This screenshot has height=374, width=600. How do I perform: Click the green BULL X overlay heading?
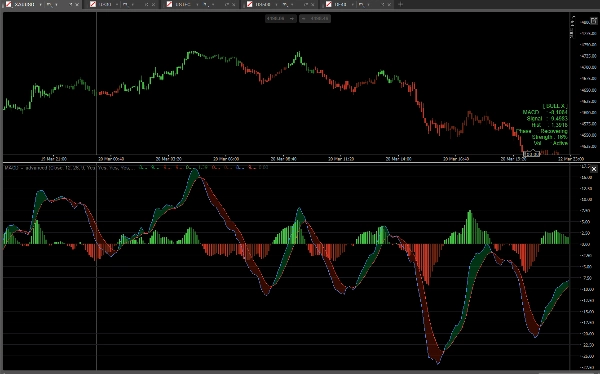pyautogui.click(x=555, y=106)
